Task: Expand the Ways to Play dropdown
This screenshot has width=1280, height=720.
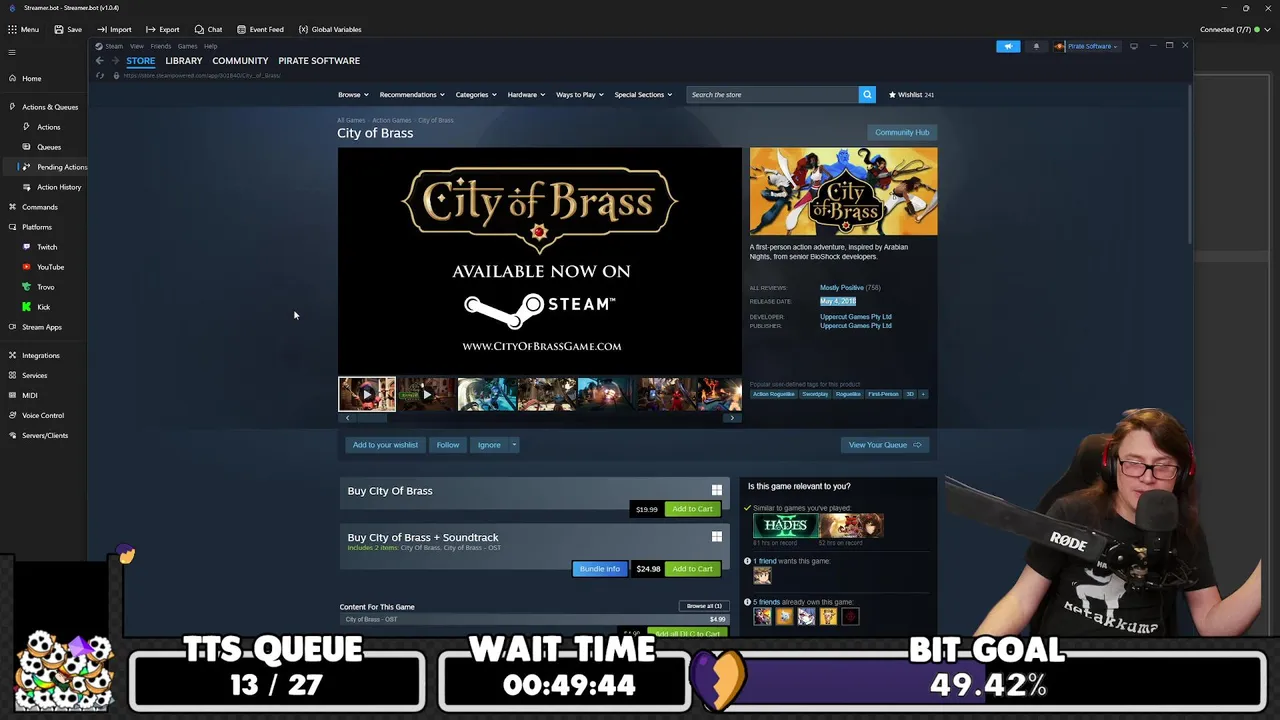Action: (580, 95)
